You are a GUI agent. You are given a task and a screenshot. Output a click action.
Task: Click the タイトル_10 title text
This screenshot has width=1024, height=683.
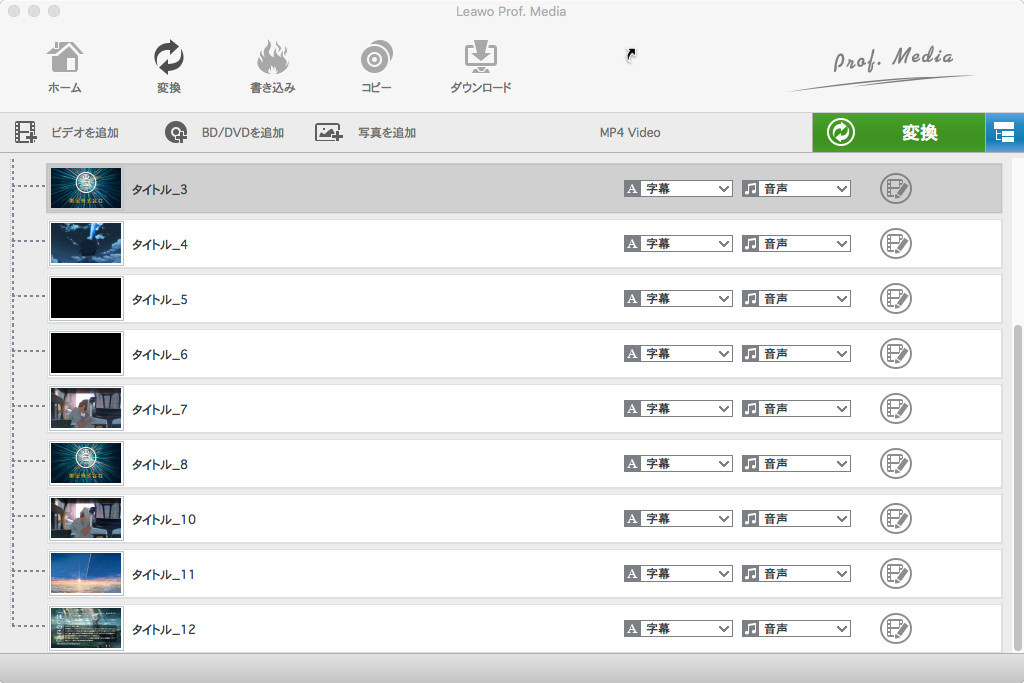pyautogui.click(x=164, y=519)
